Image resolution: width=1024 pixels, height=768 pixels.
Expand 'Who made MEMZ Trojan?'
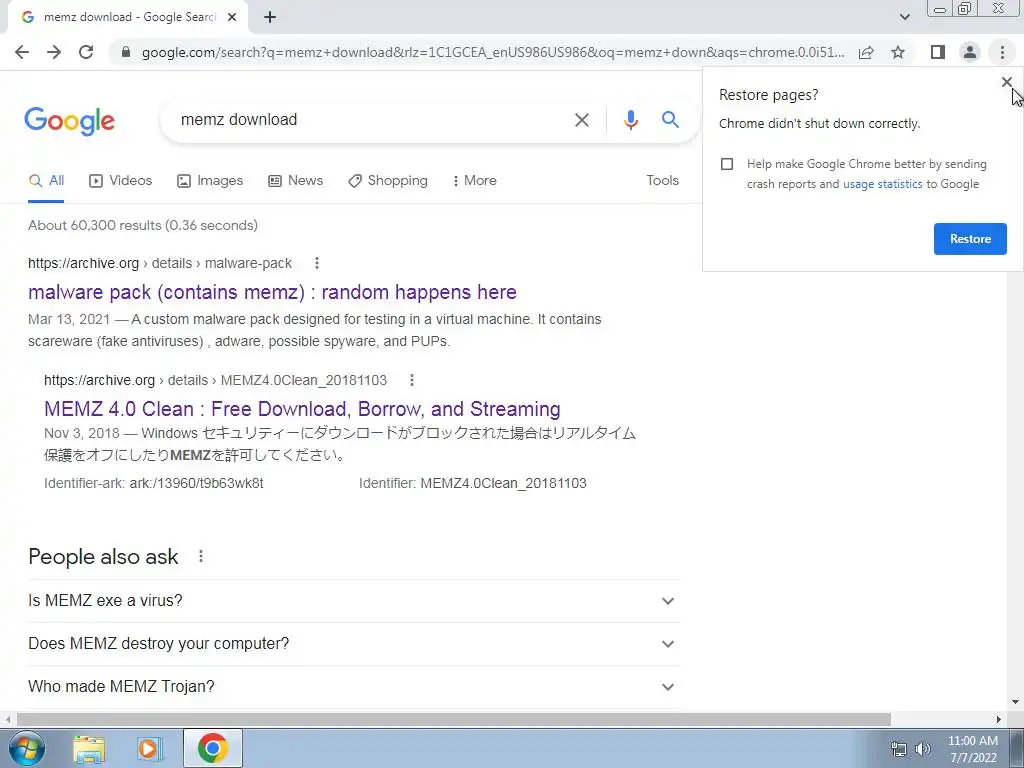click(354, 687)
